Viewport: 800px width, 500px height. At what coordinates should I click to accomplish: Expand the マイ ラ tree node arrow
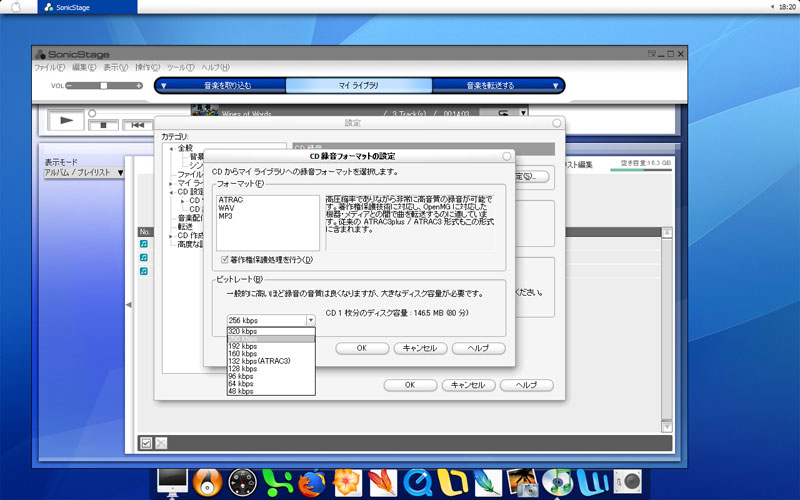click(x=171, y=183)
